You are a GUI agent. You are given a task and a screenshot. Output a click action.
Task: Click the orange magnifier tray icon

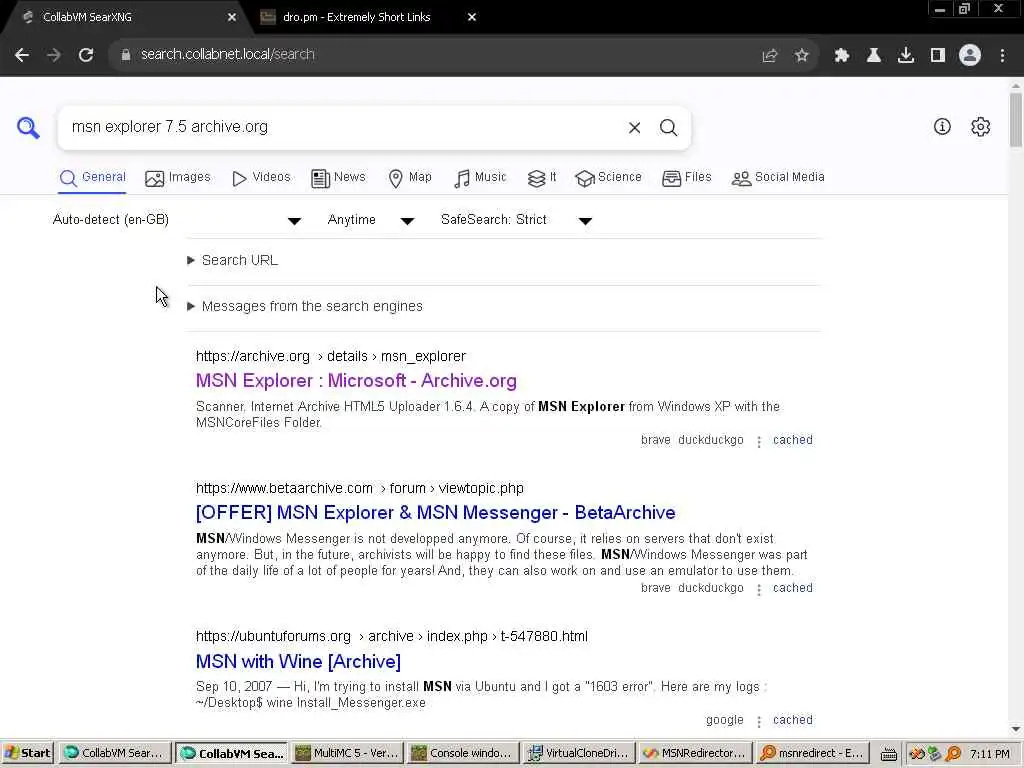pyautogui.click(x=954, y=754)
